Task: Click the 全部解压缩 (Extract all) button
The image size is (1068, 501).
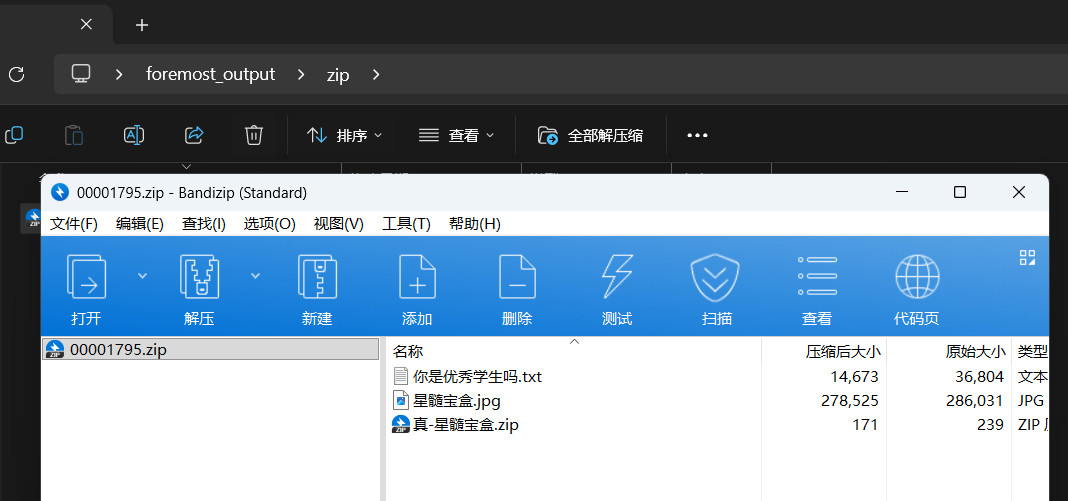Action: point(591,135)
